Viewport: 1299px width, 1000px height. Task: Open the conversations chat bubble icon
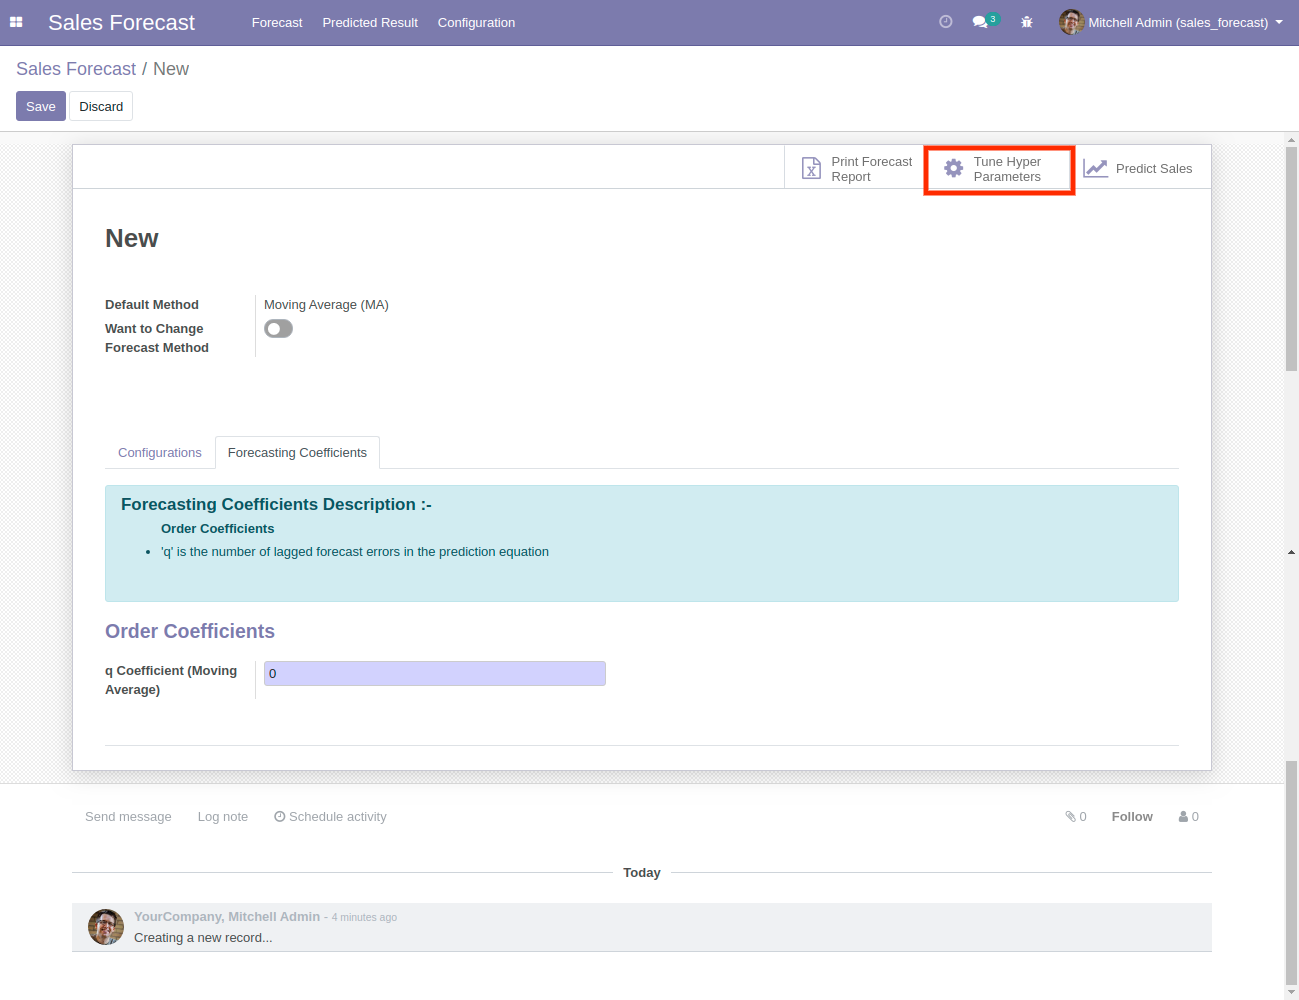pyautogui.click(x=980, y=22)
